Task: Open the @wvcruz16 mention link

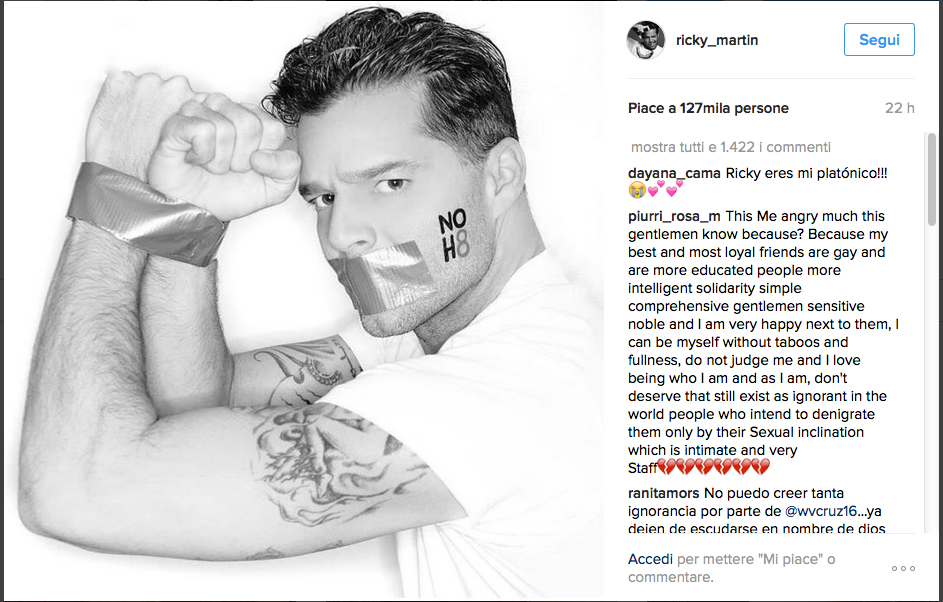Action: pos(821,511)
